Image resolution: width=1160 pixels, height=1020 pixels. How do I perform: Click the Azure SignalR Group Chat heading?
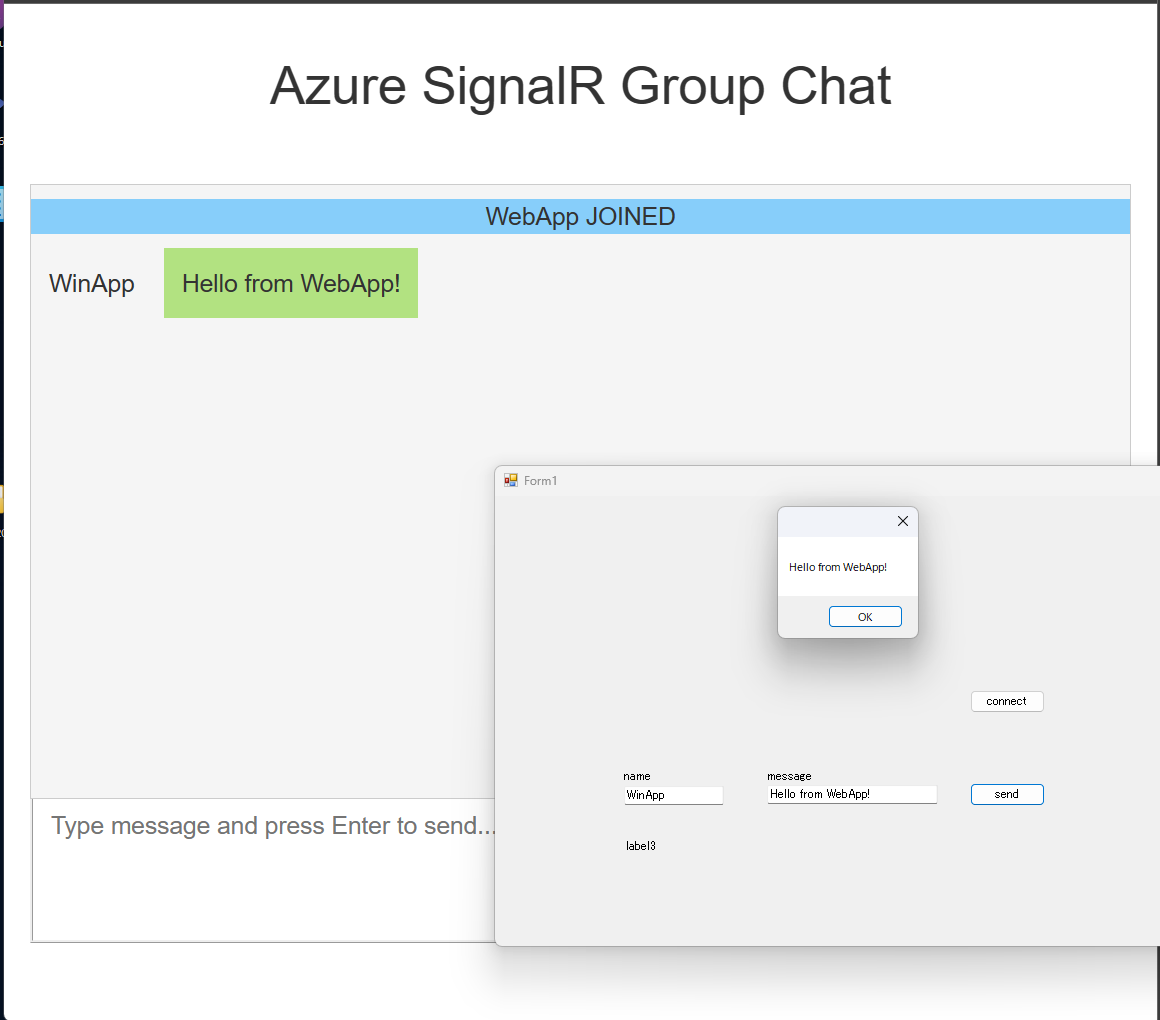pyautogui.click(x=580, y=86)
